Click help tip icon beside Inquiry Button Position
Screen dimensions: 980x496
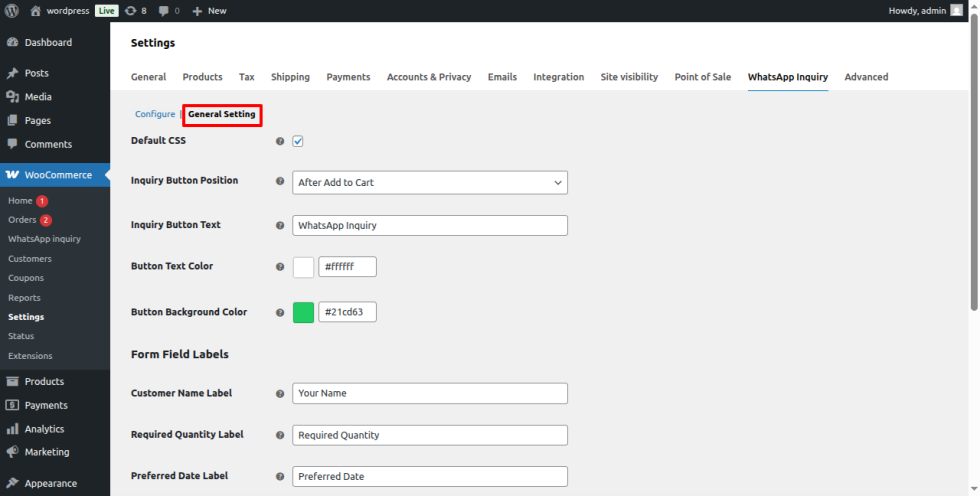[x=280, y=181]
